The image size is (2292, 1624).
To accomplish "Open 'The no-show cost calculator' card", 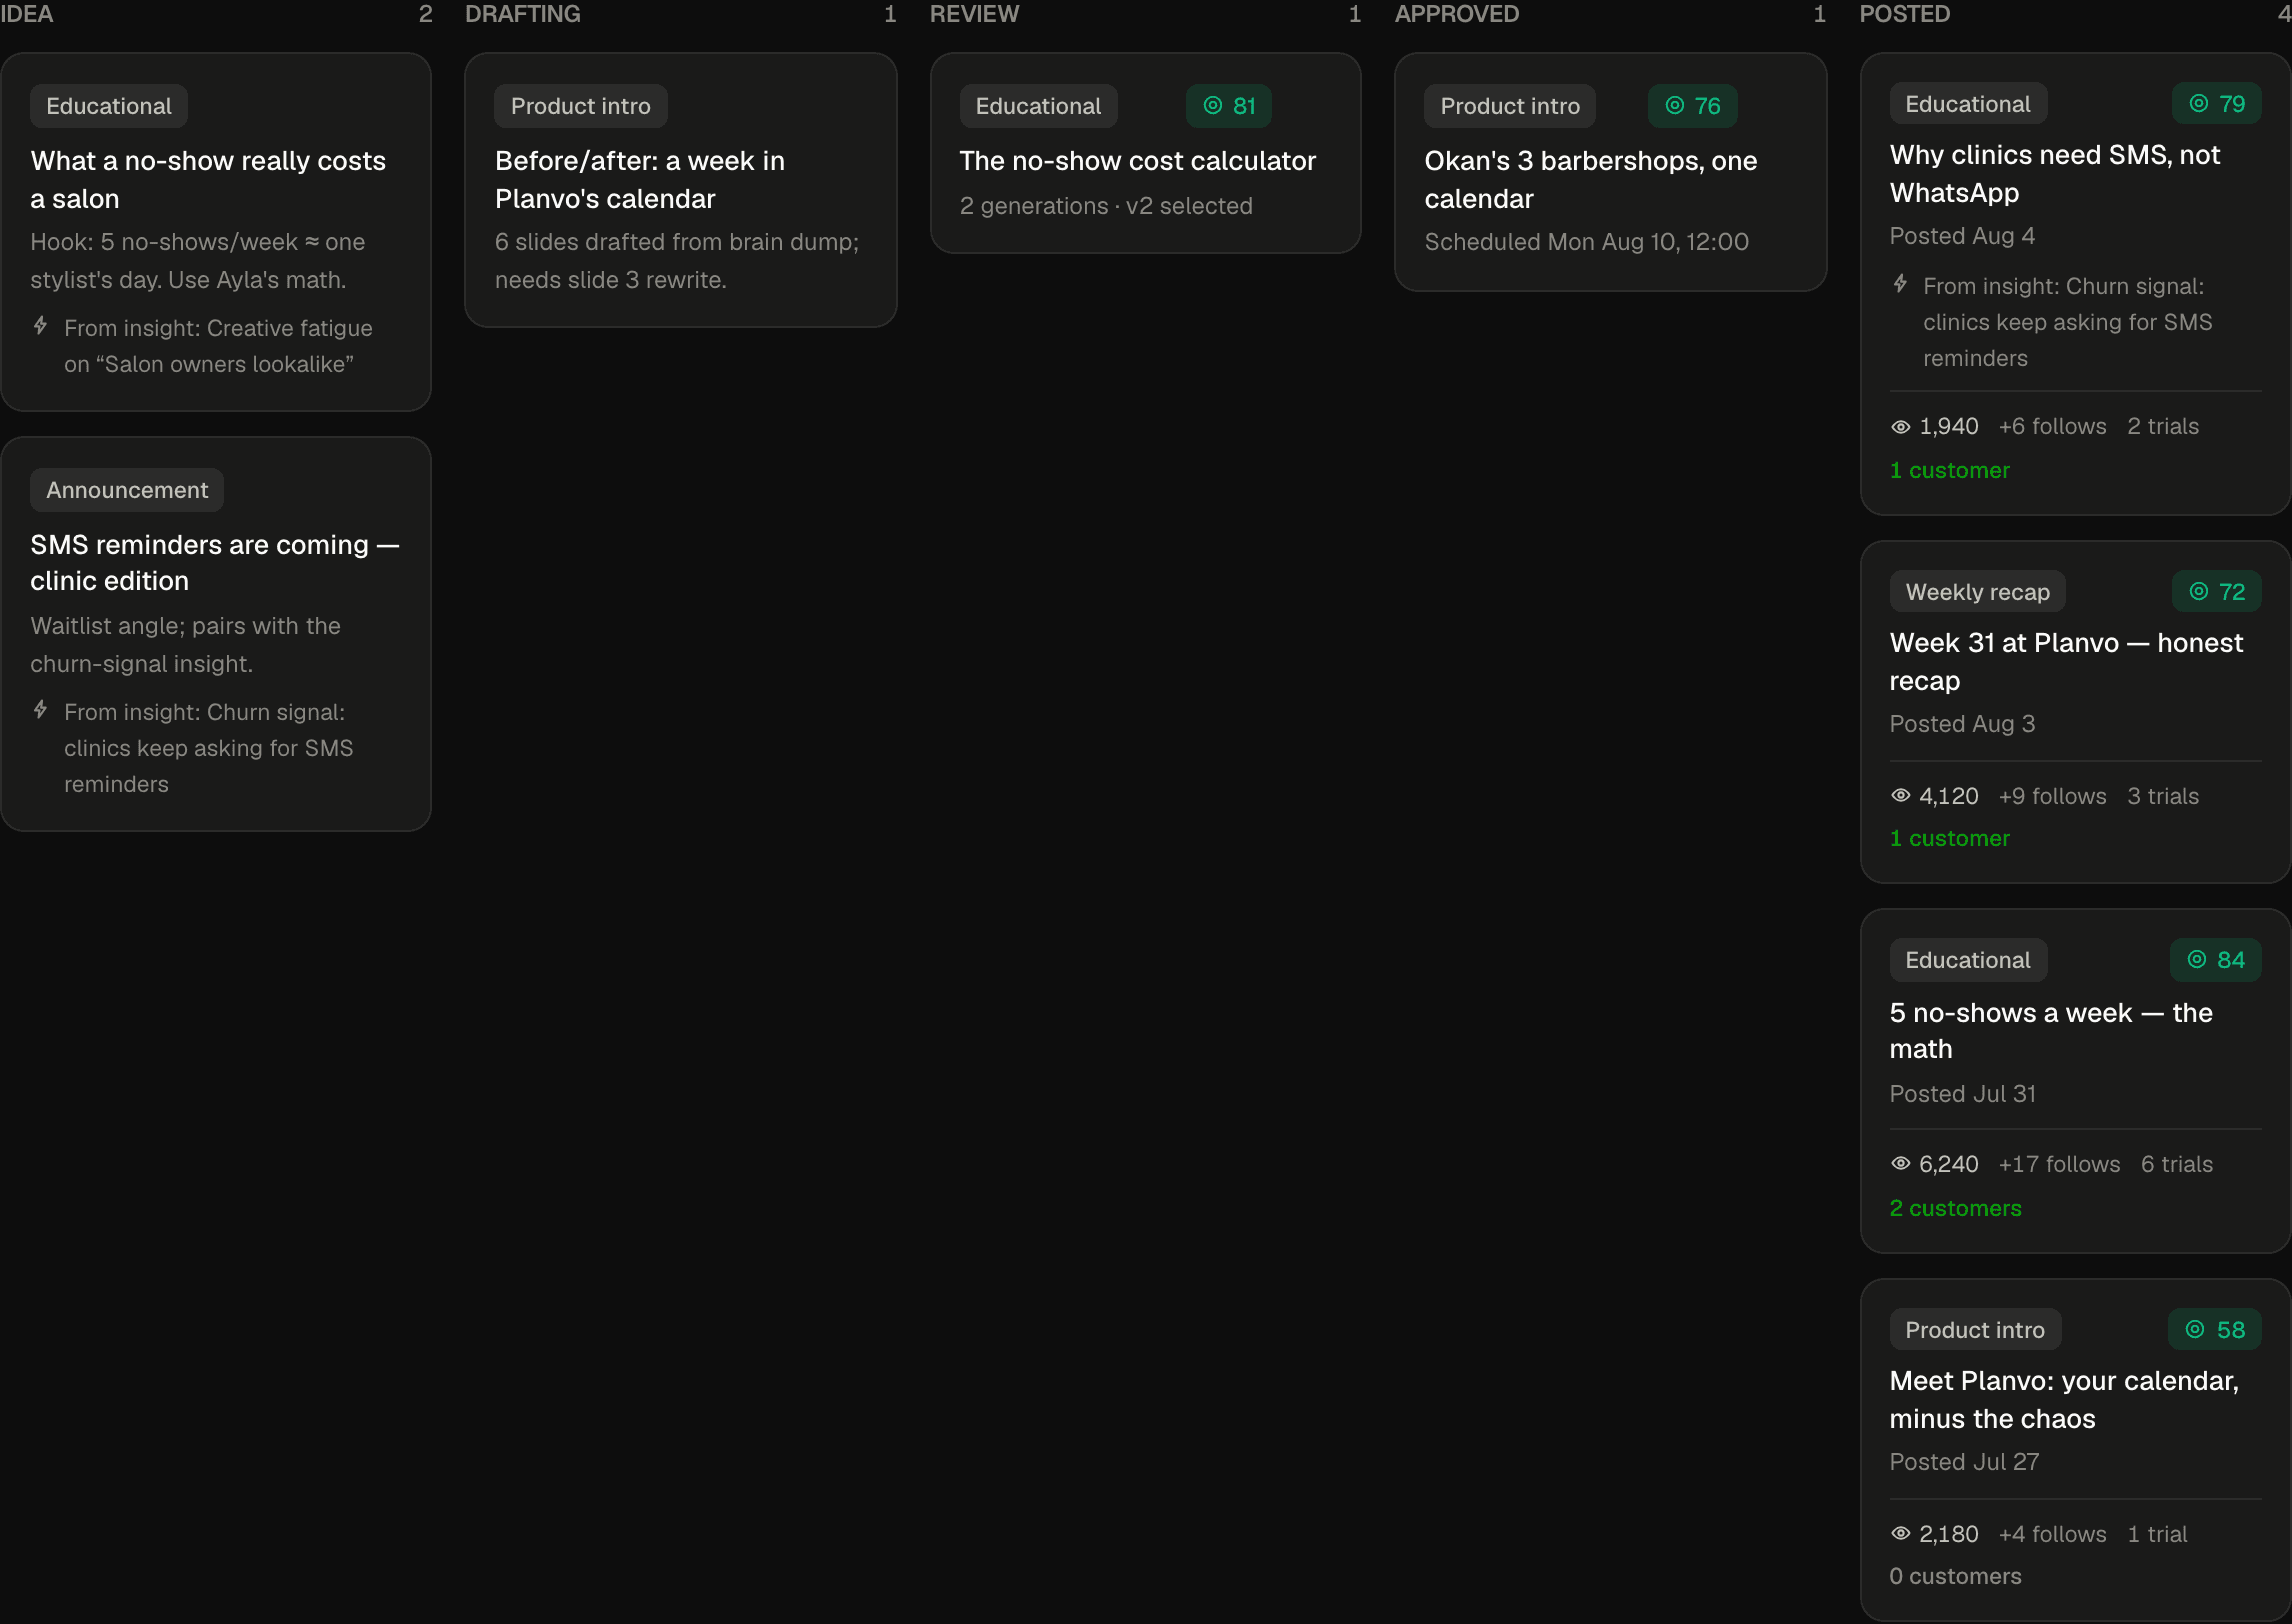I will [1146, 153].
